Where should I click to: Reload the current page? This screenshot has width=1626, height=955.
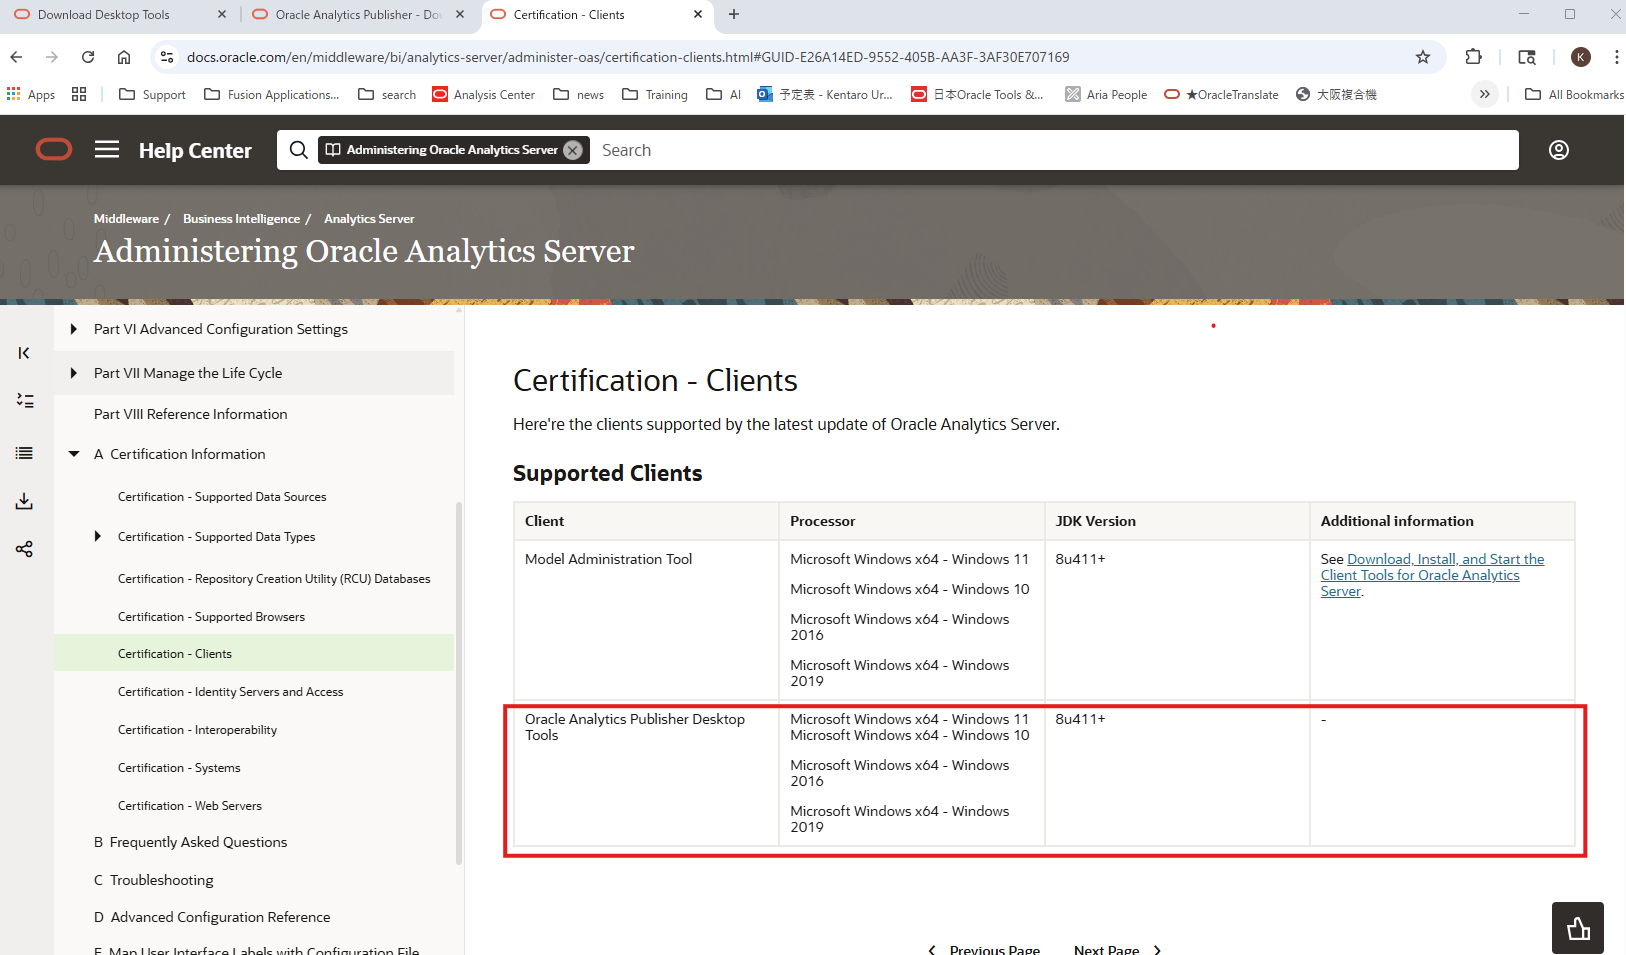pos(88,57)
